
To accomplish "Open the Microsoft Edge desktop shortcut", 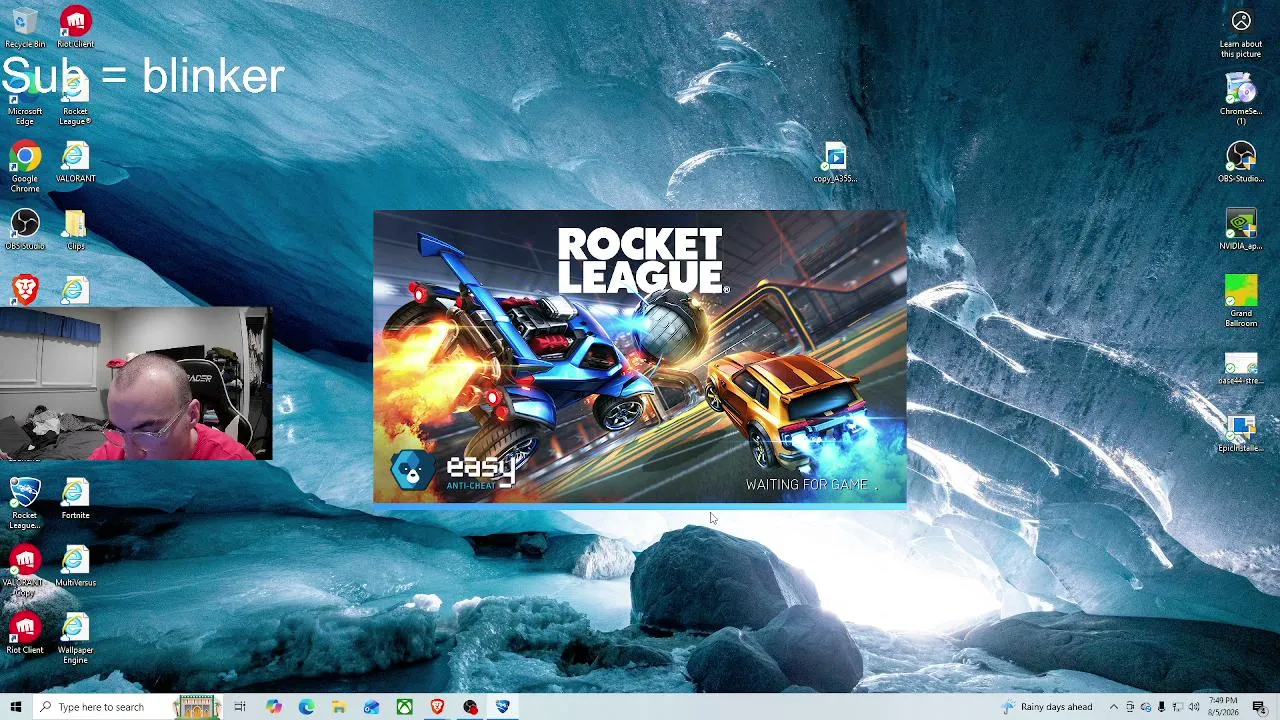I will click(x=25, y=100).
